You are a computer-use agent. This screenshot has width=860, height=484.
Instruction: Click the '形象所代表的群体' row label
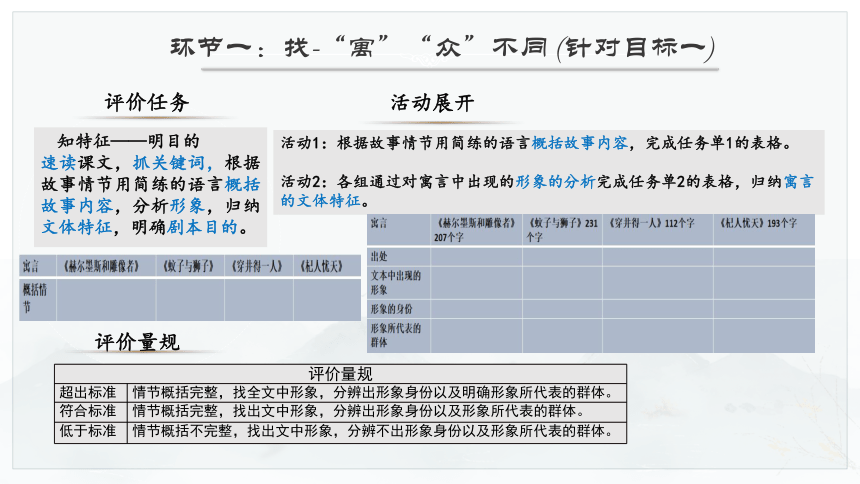[x=399, y=335]
